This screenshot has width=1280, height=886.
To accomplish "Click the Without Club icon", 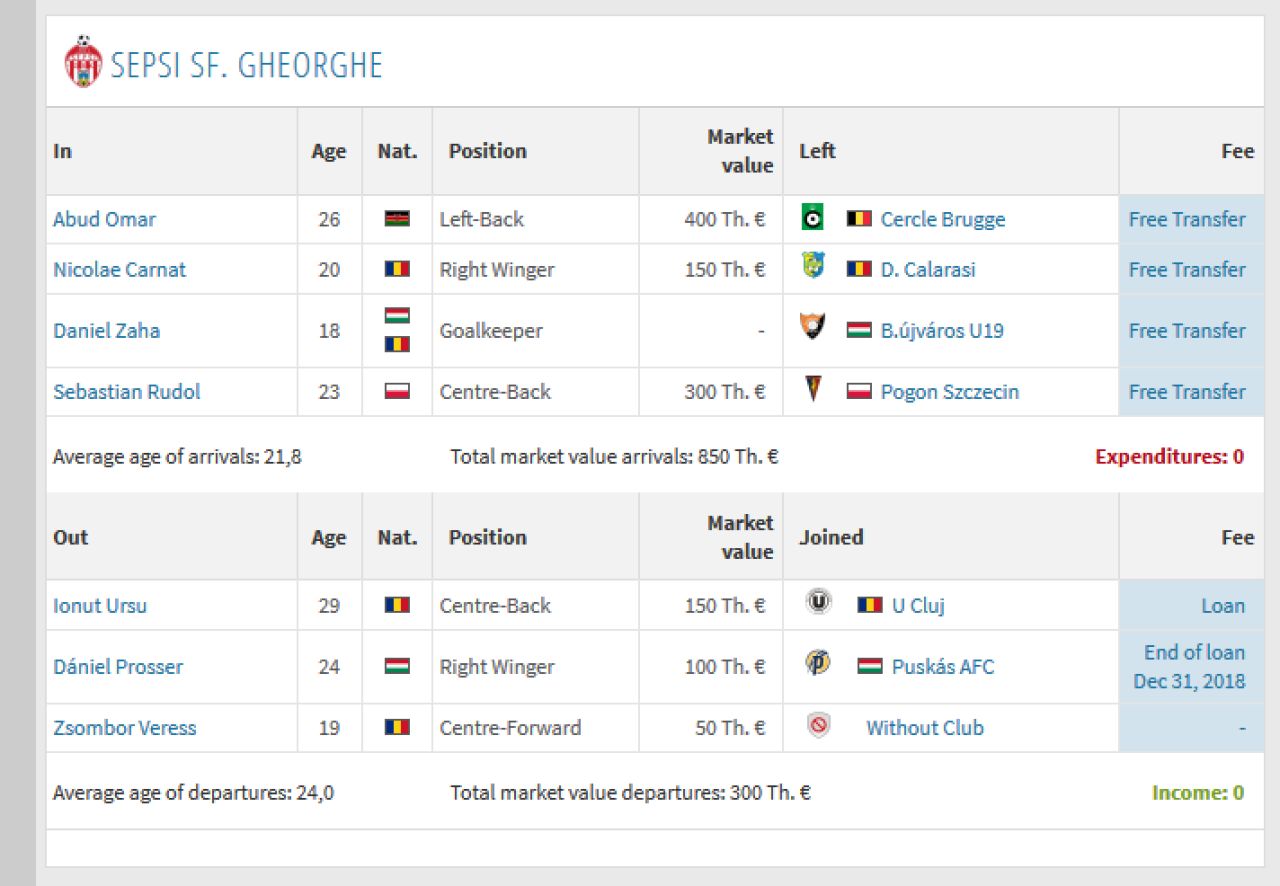I will (x=819, y=726).
